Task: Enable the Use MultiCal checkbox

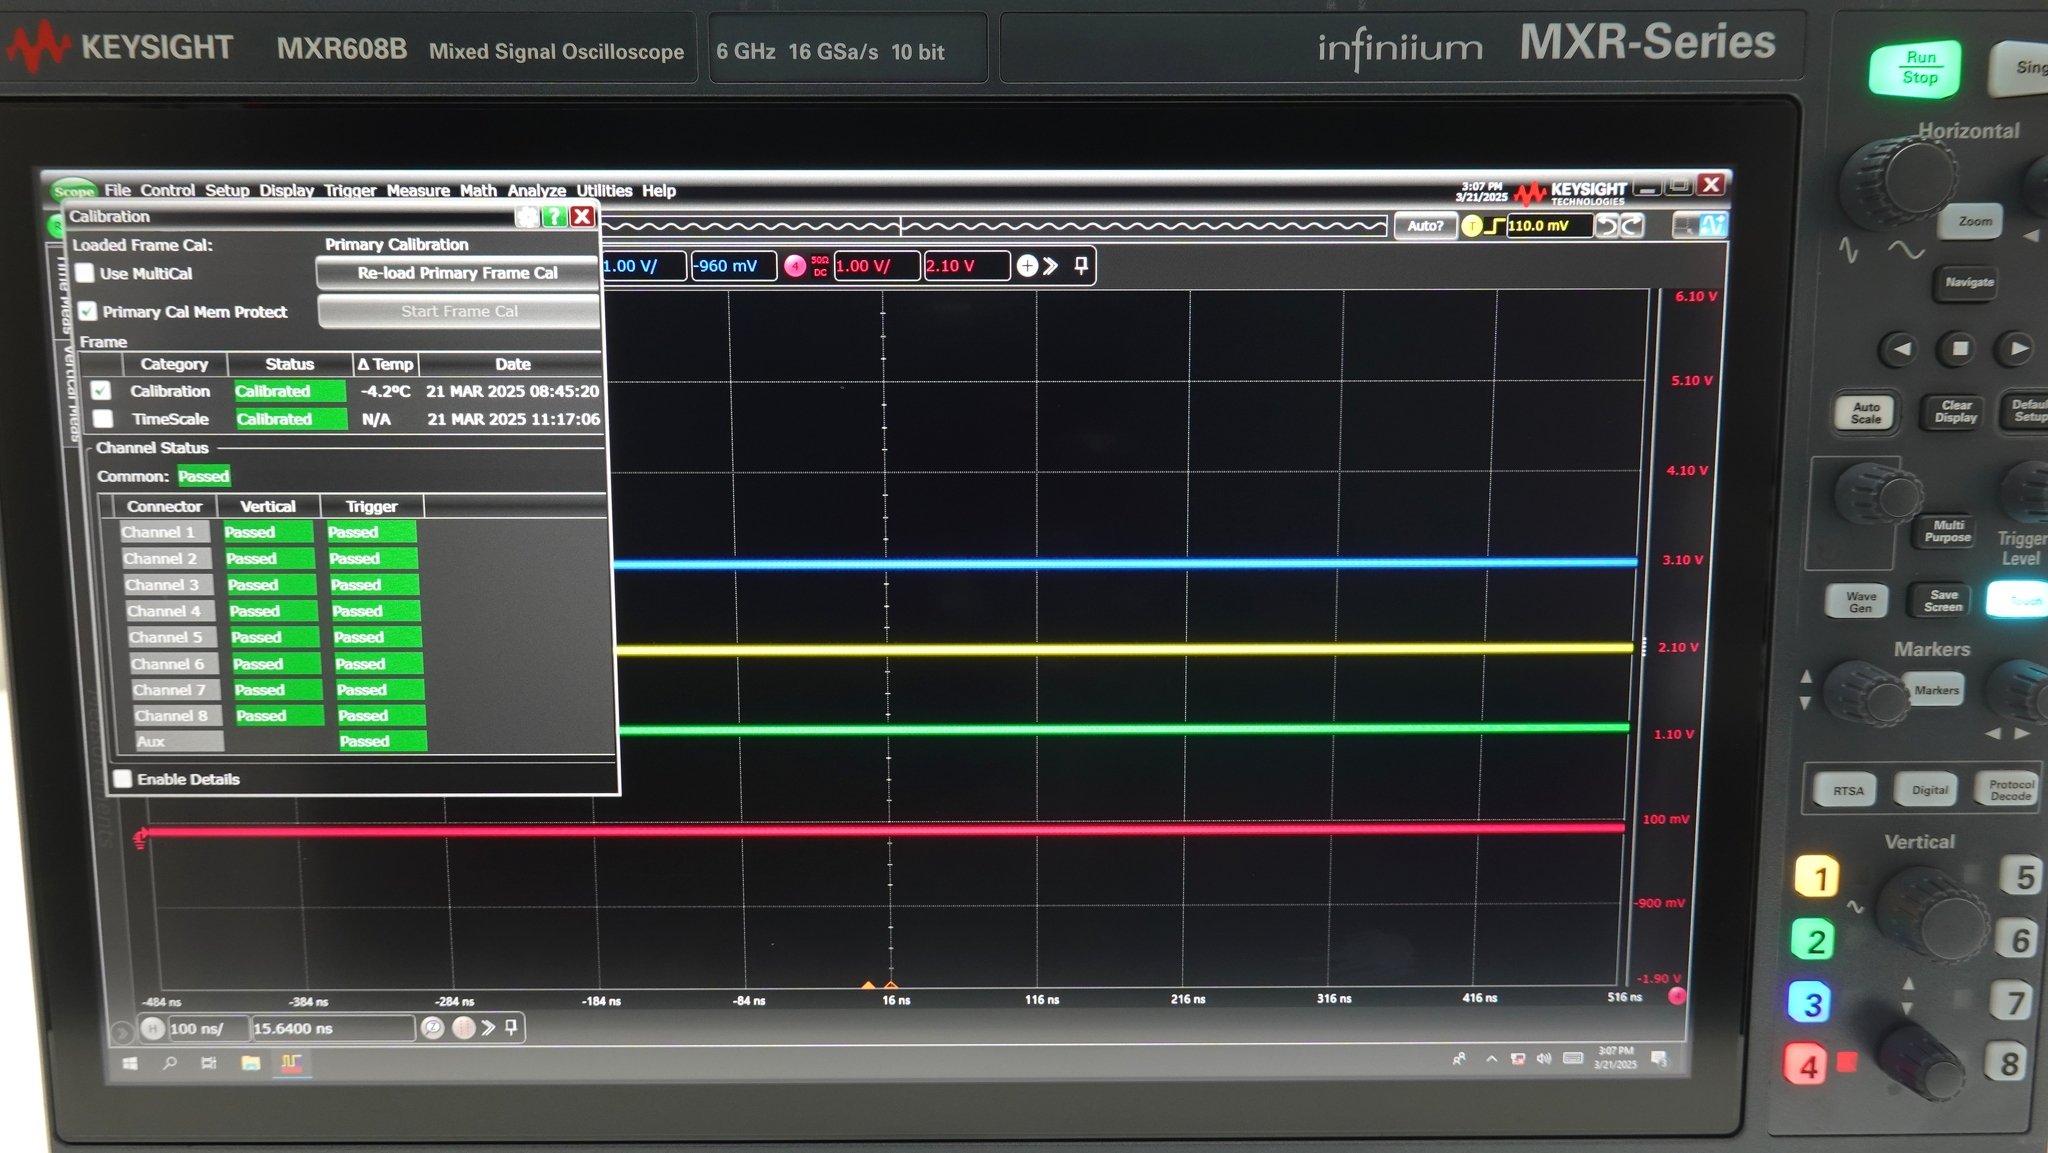Action: pyautogui.click(x=85, y=273)
